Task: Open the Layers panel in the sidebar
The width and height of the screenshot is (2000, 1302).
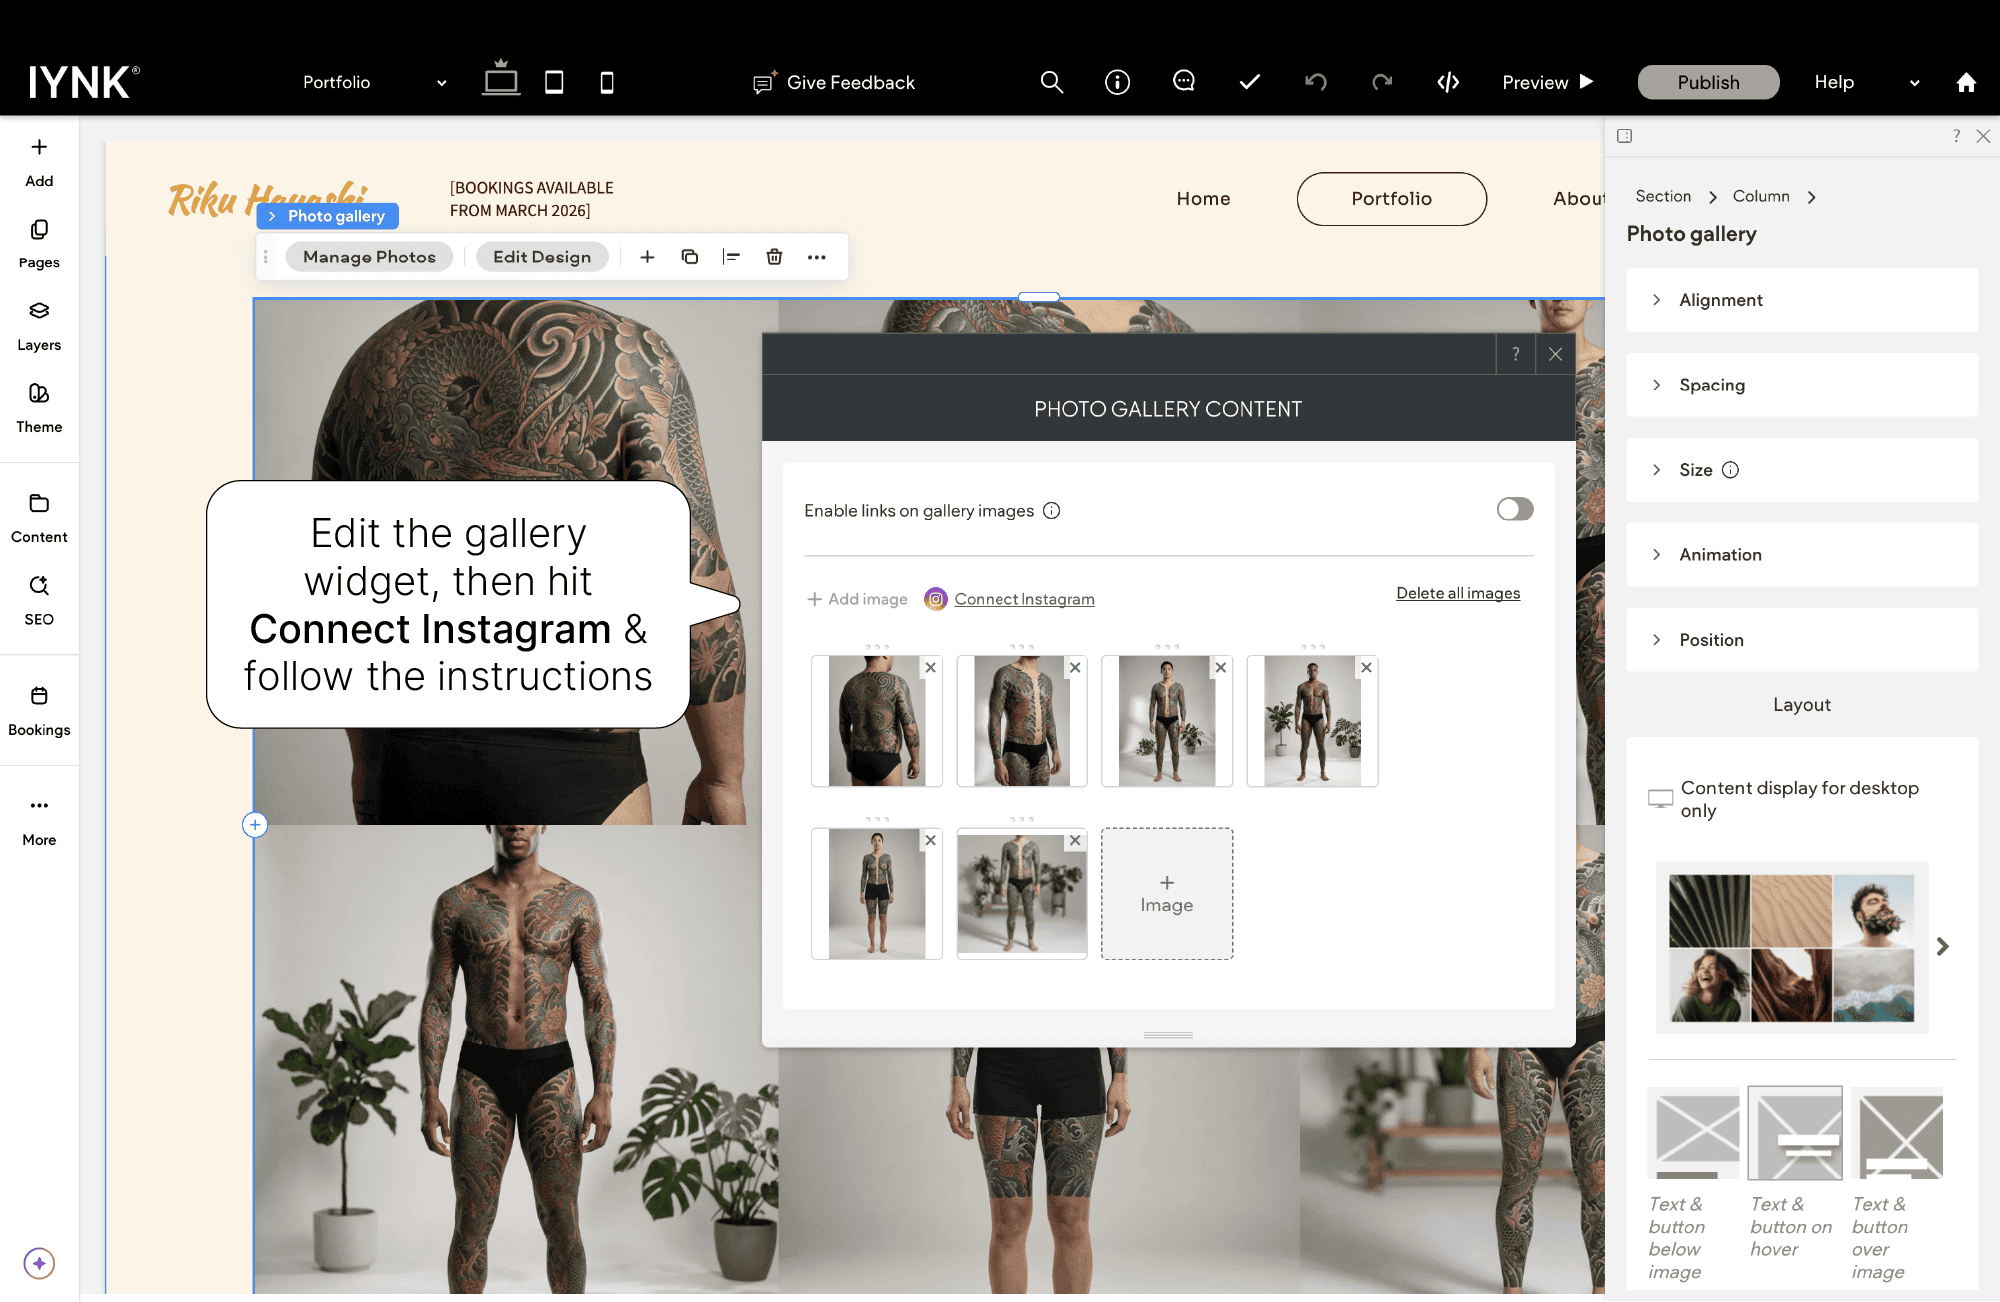Action: coord(39,325)
